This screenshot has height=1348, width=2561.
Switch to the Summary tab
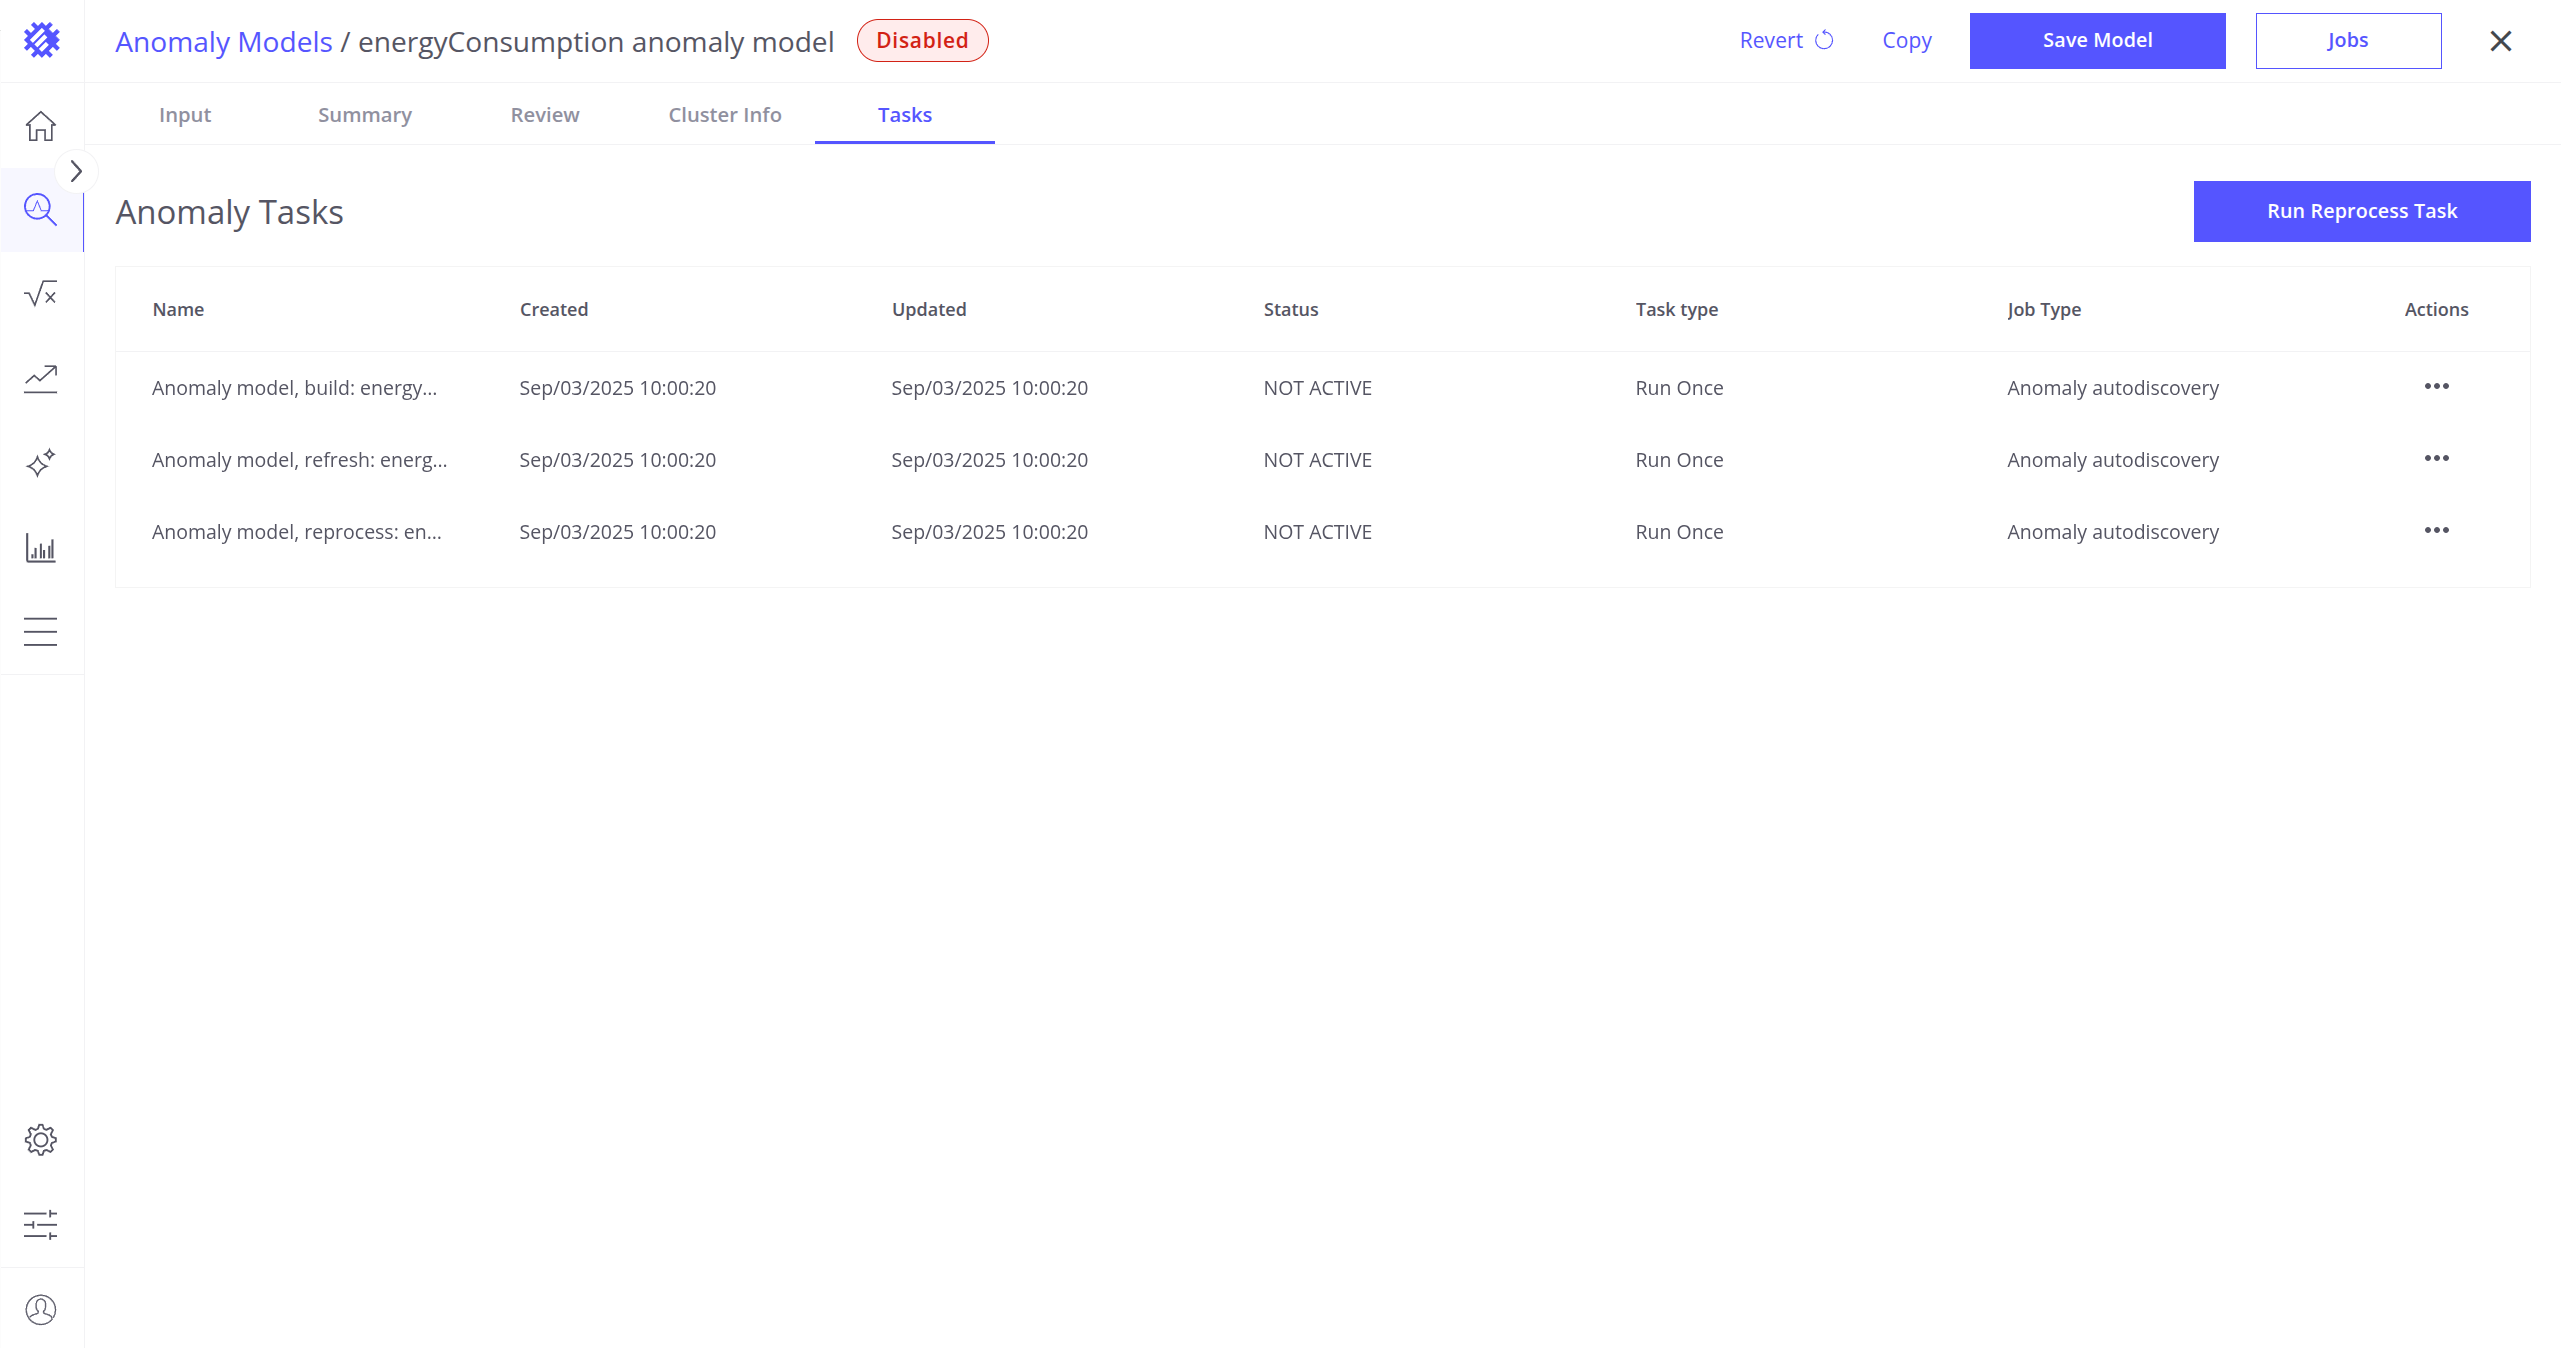[365, 115]
